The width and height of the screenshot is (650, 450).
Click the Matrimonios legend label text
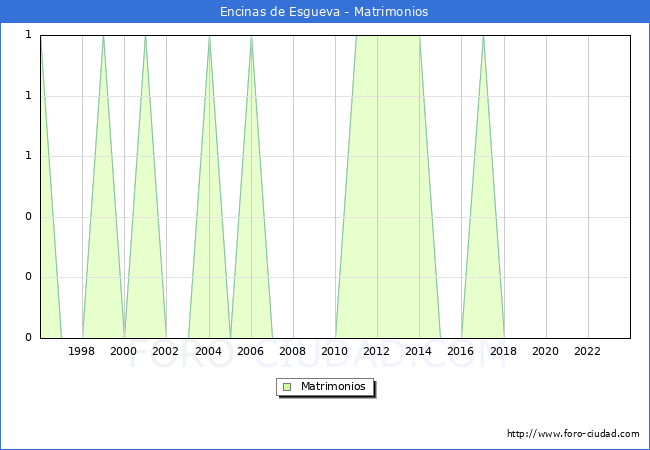333,386
